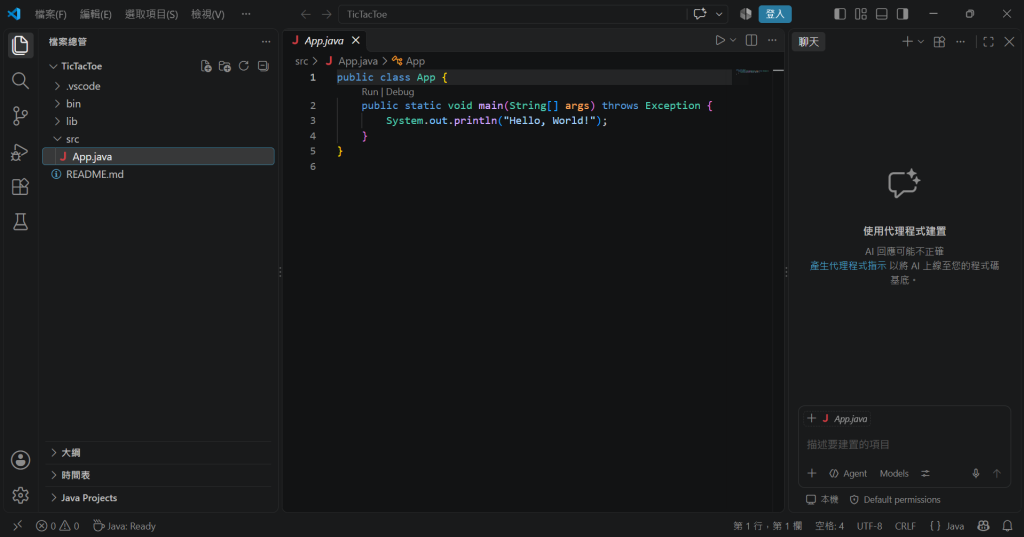Open the Run and Debug view
Viewport: 1024px width, 537px height.
[20, 152]
